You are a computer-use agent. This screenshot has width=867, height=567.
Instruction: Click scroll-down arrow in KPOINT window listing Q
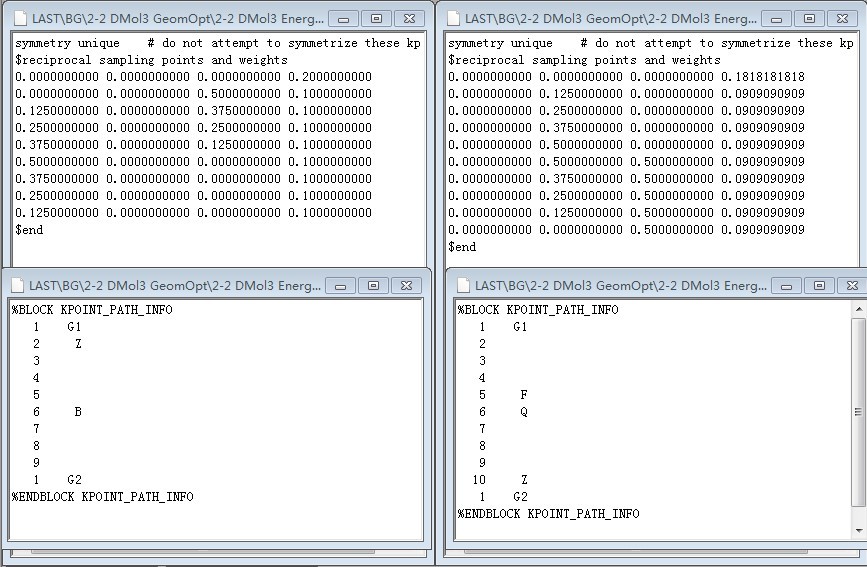[x=859, y=531]
